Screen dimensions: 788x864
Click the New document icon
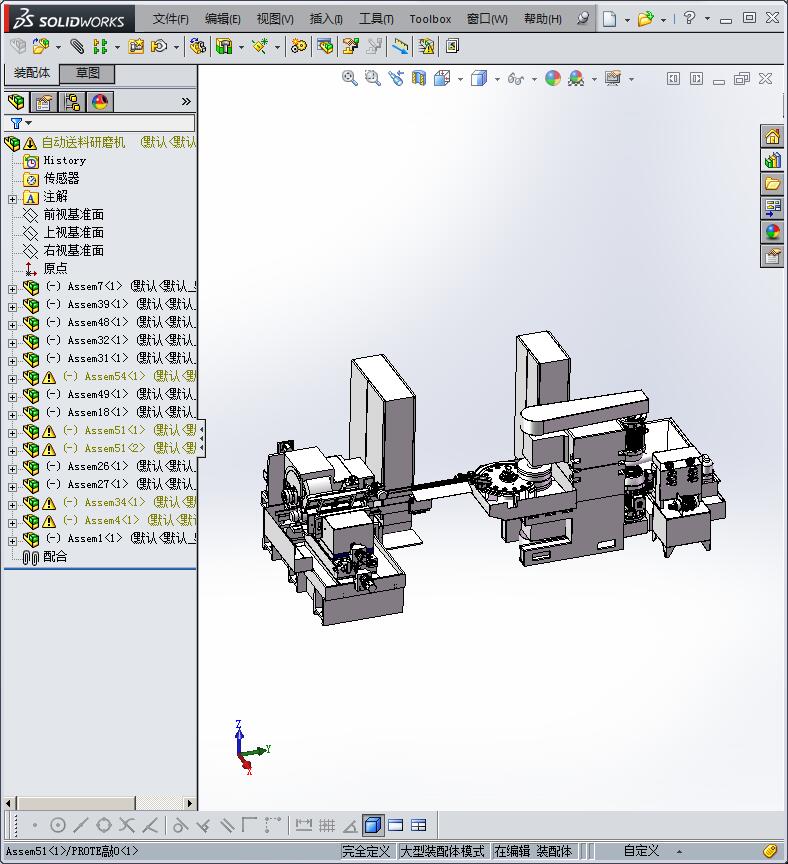coord(609,19)
